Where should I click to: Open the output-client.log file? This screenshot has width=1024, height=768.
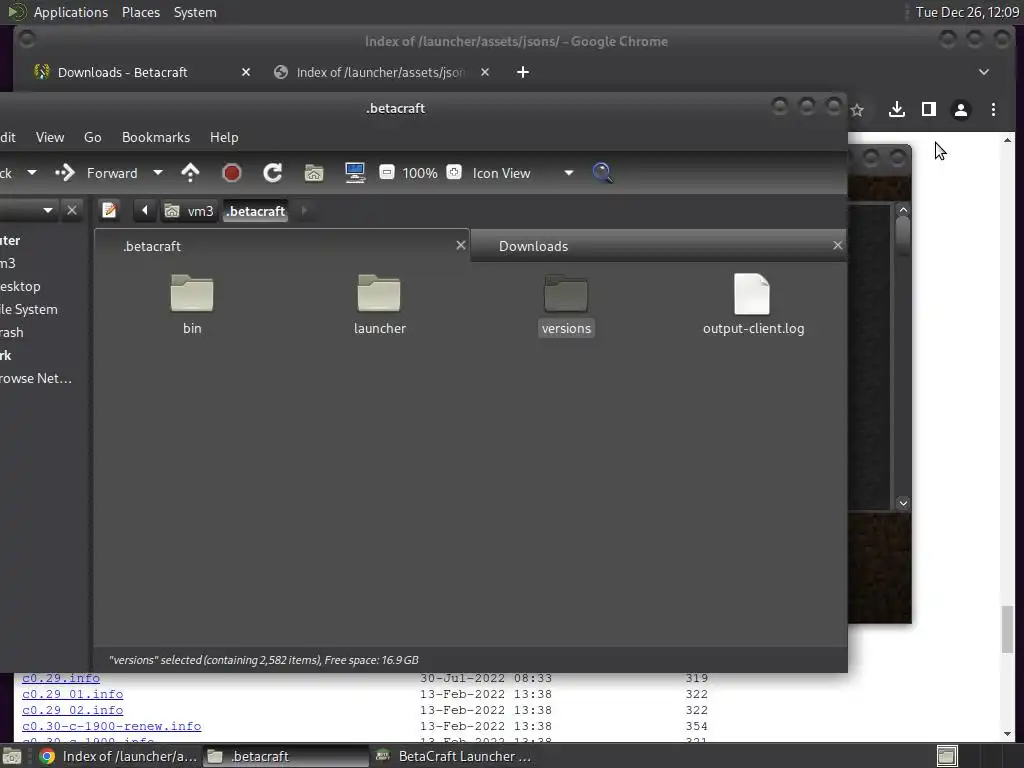click(753, 304)
